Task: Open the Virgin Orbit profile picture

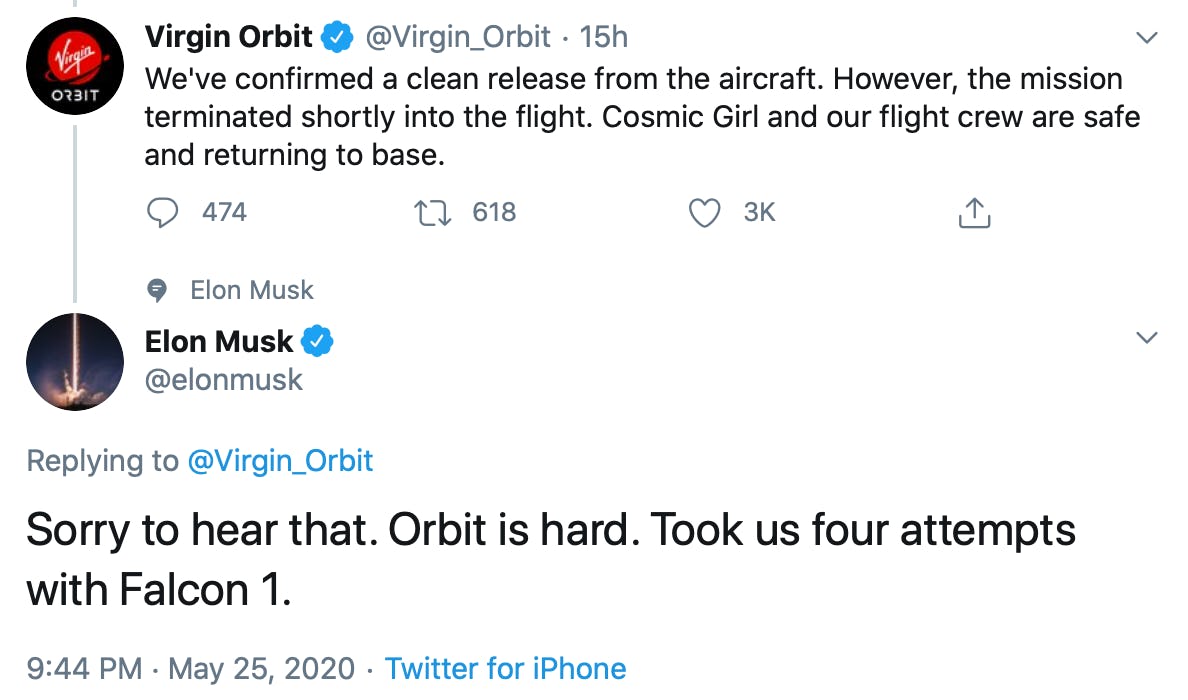Action: (x=75, y=67)
